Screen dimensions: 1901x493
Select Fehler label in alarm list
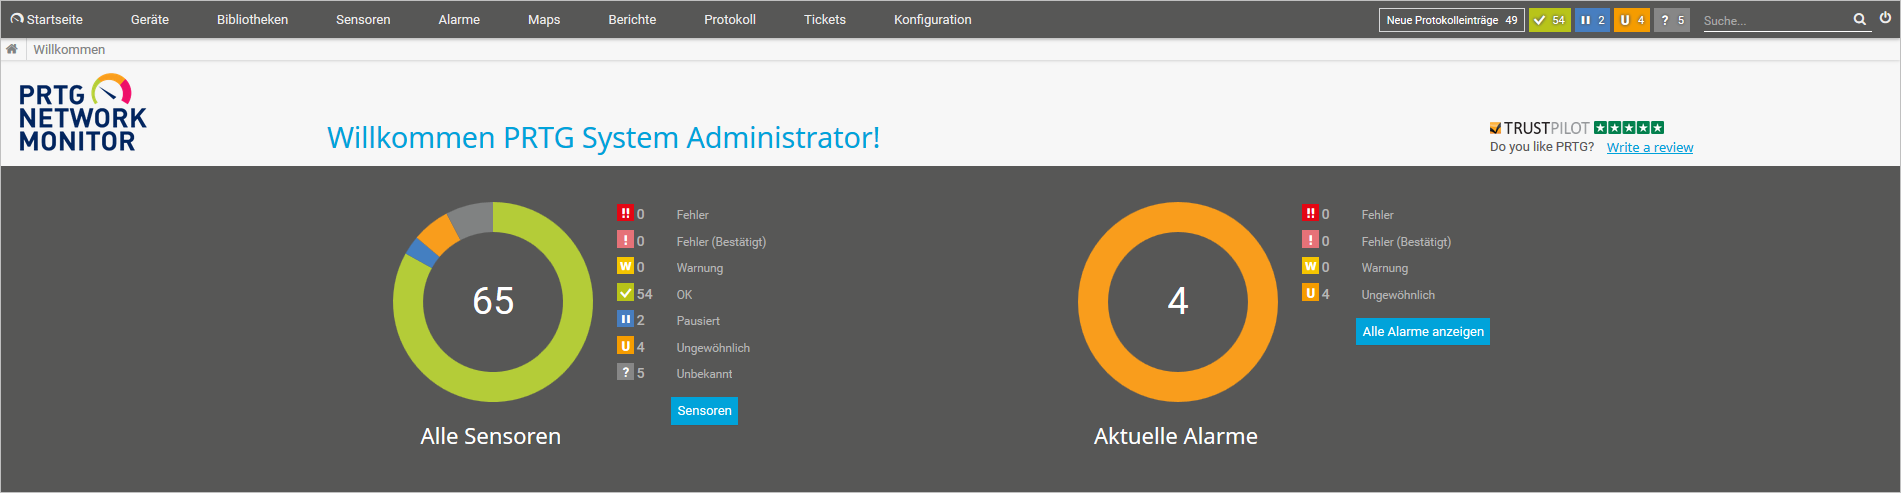(x=1377, y=215)
